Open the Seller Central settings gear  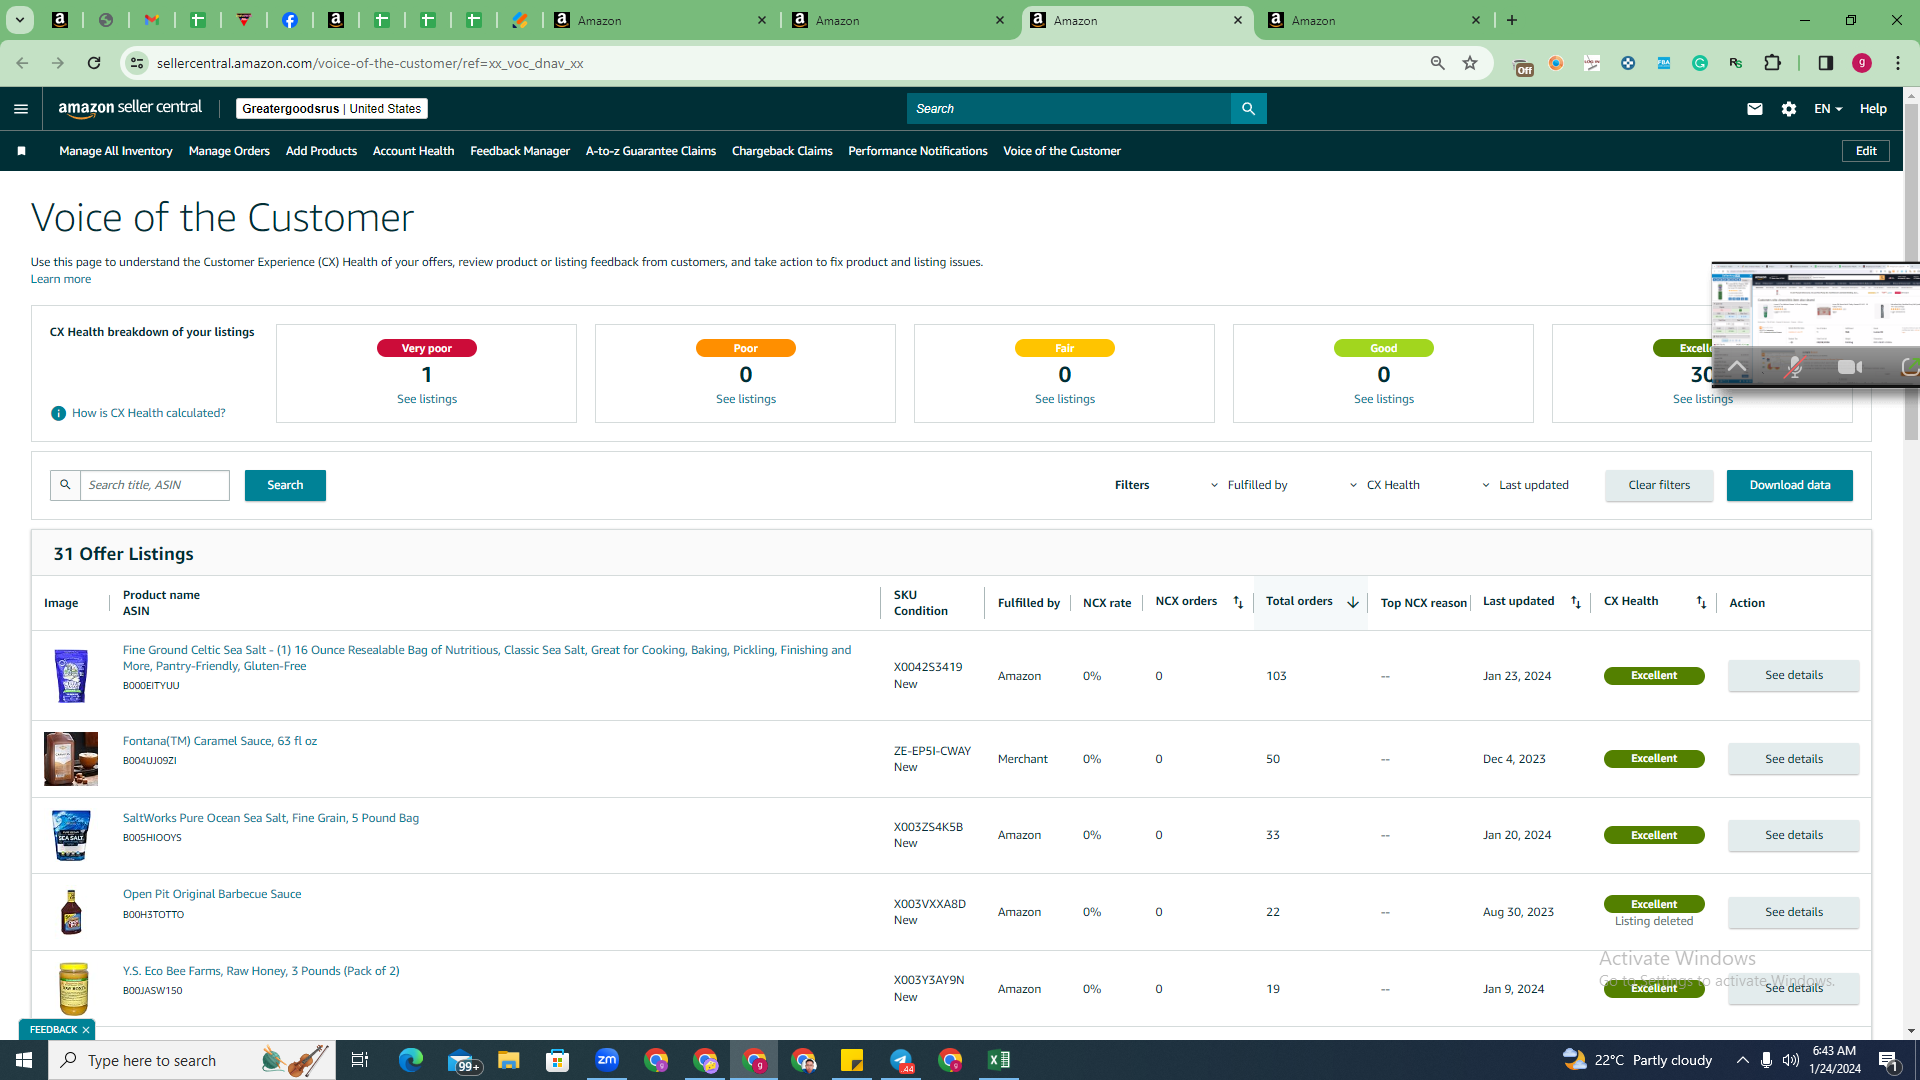pyautogui.click(x=1789, y=109)
